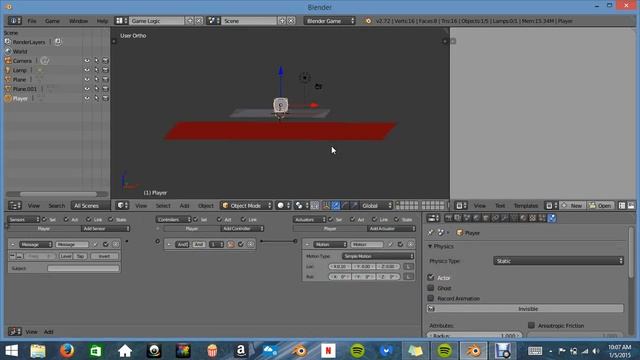Enable the Record Animation checkbox
This screenshot has height=360, width=640.
pyautogui.click(x=431, y=298)
